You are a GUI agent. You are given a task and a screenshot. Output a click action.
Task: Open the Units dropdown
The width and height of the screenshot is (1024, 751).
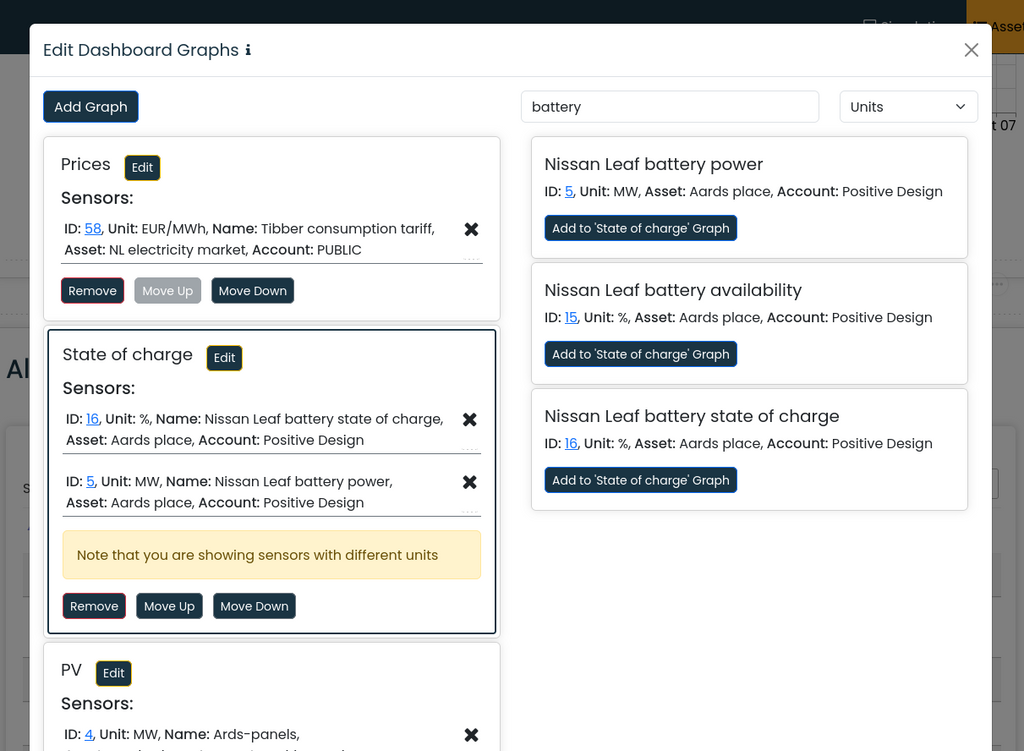[x=908, y=106]
